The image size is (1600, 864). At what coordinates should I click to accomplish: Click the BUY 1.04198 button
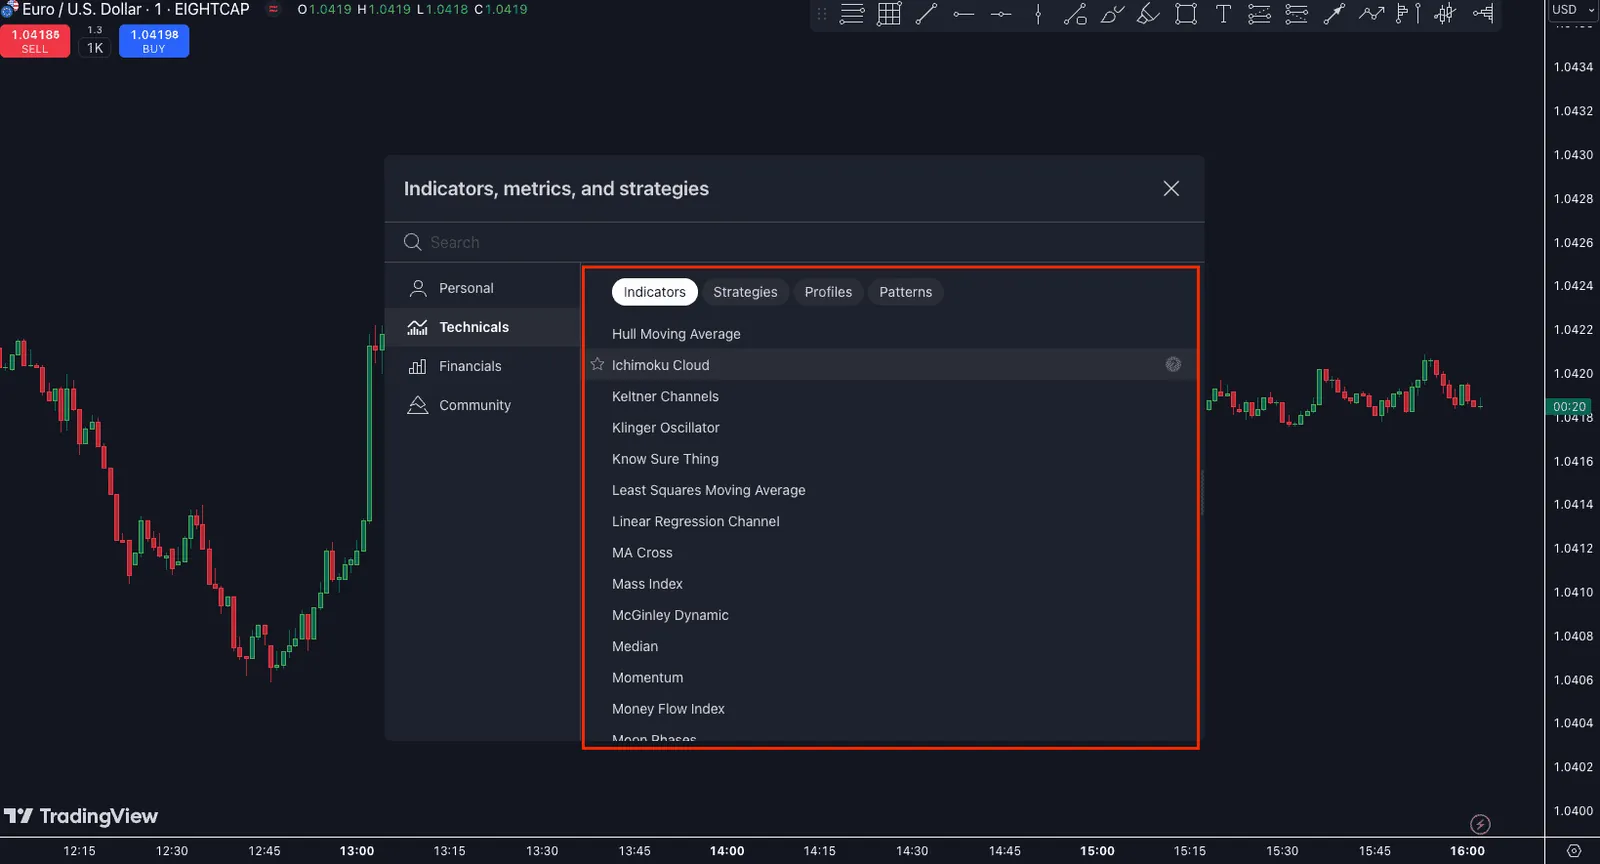[154, 41]
